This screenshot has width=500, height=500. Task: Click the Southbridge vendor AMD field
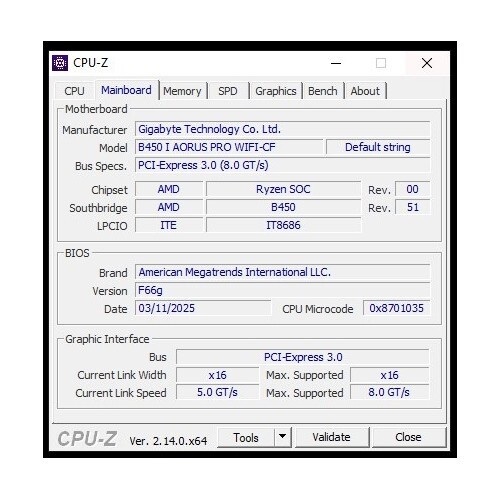click(169, 207)
